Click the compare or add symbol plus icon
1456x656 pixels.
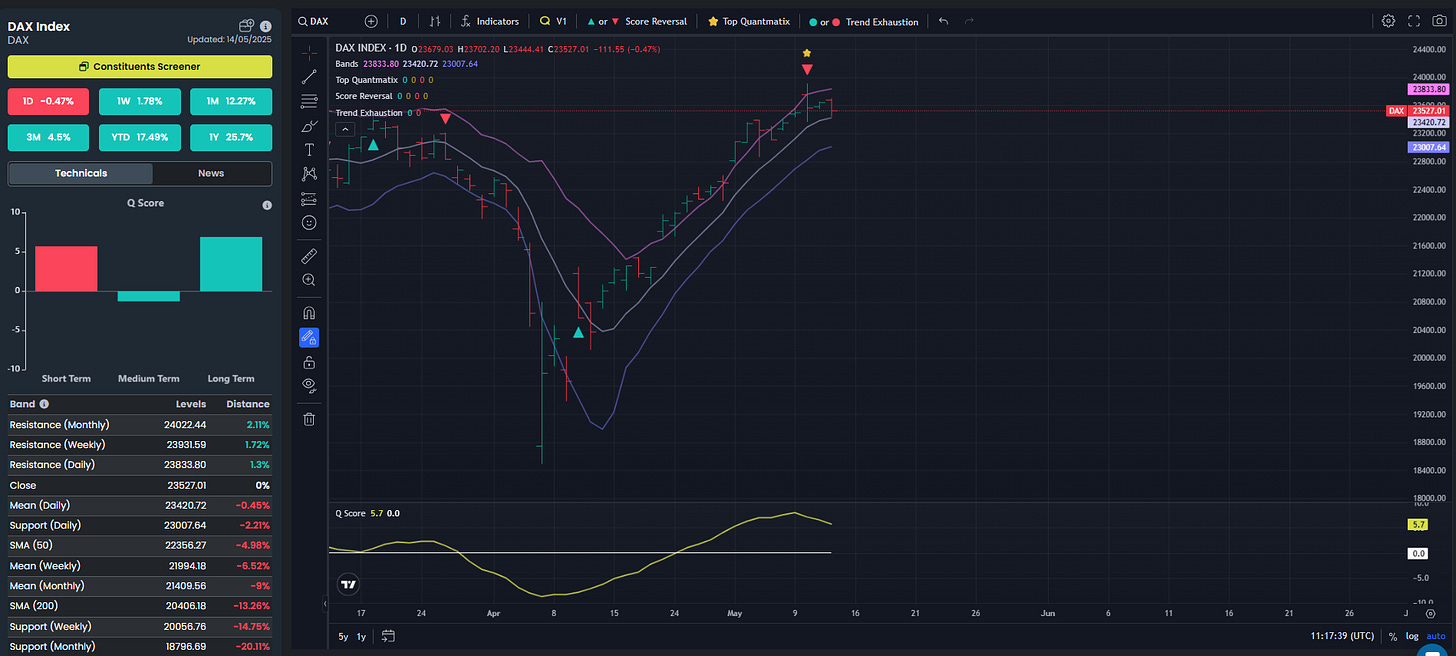tap(372, 21)
